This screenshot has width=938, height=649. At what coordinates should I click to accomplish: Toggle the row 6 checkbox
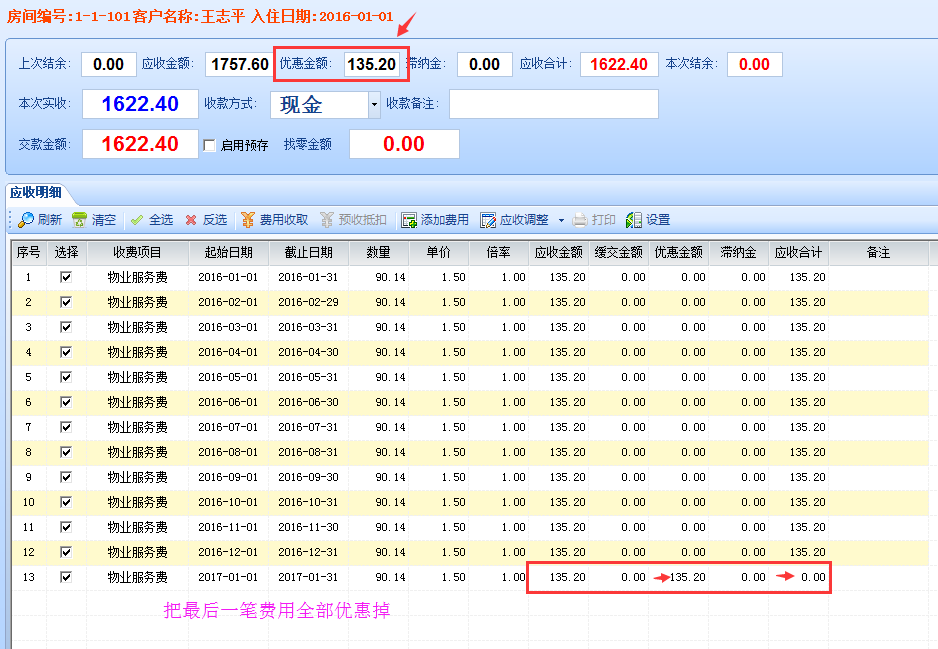click(x=66, y=402)
